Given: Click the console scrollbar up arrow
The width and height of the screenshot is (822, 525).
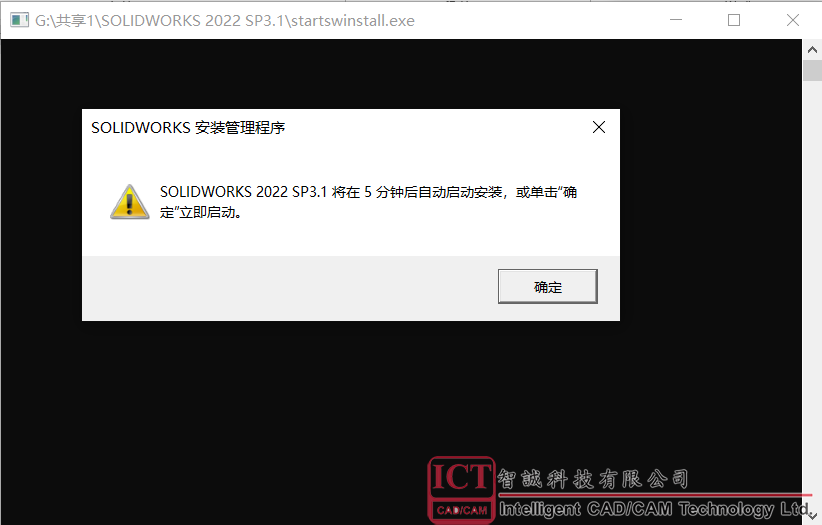Looking at the screenshot, I should point(812,50).
